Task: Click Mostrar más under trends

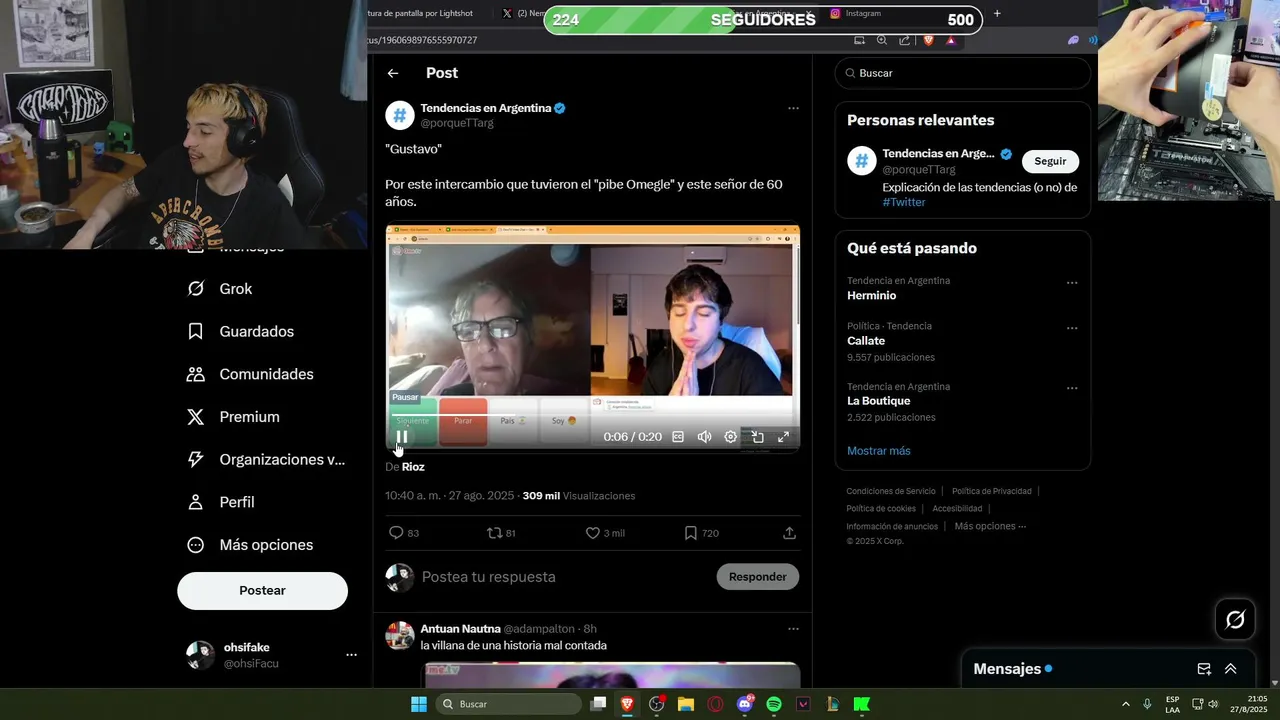Action: click(x=879, y=451)
